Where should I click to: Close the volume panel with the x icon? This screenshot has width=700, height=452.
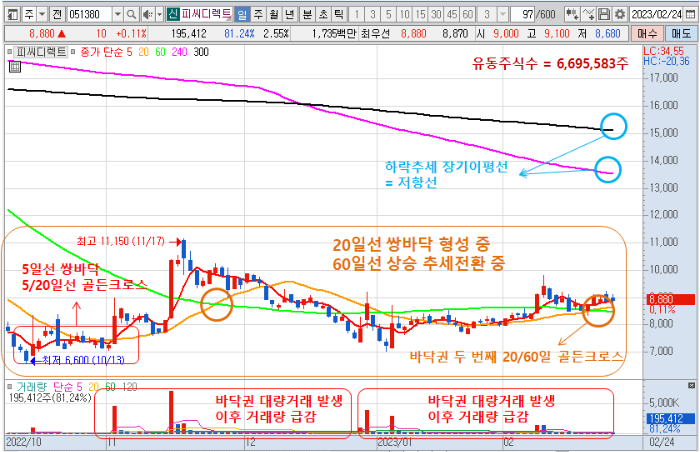click(692, 385)
